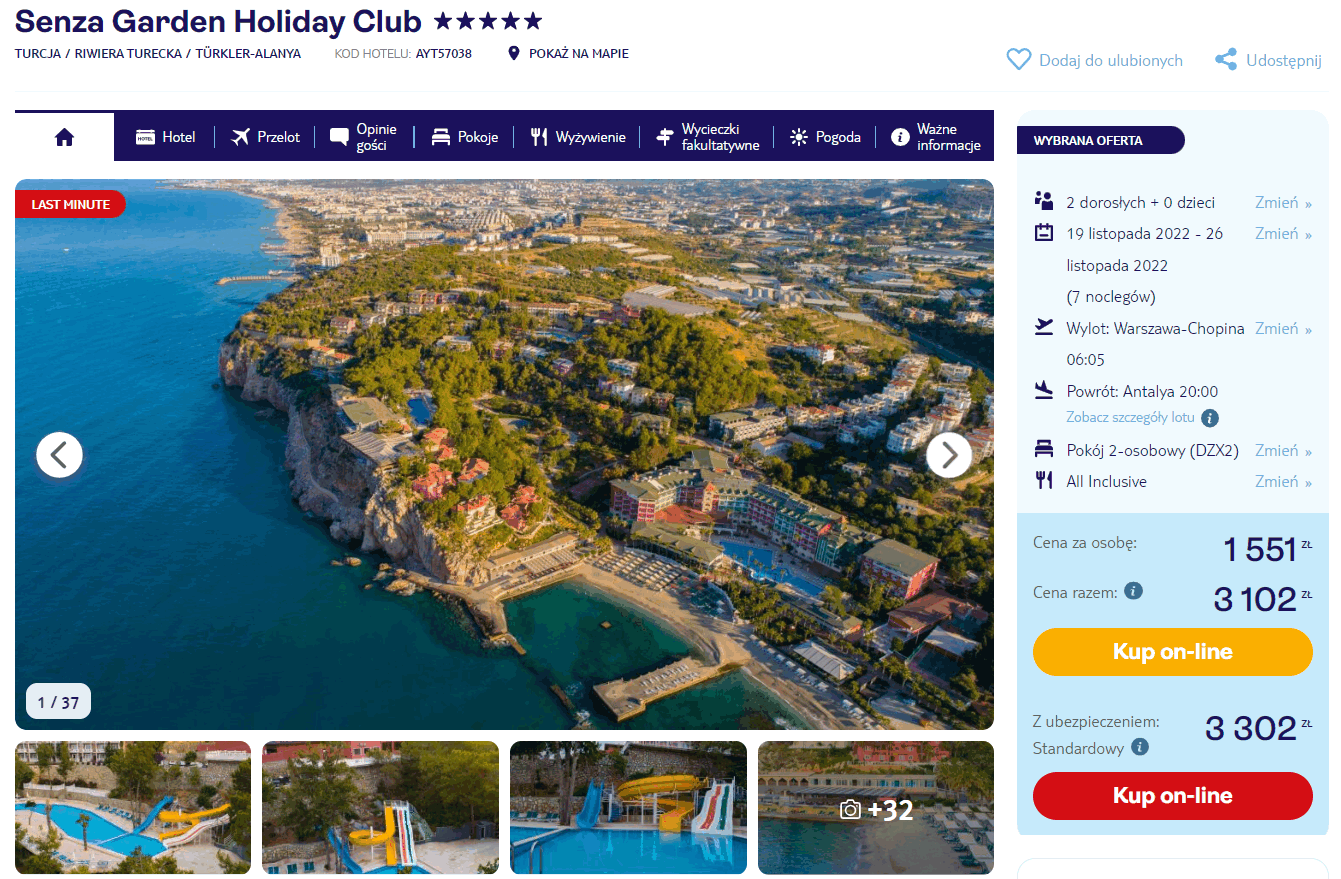Viewport: 1341px width, 879px height.
Task: Click the per-person price 1 551 zł
Action: (1267, 549)
